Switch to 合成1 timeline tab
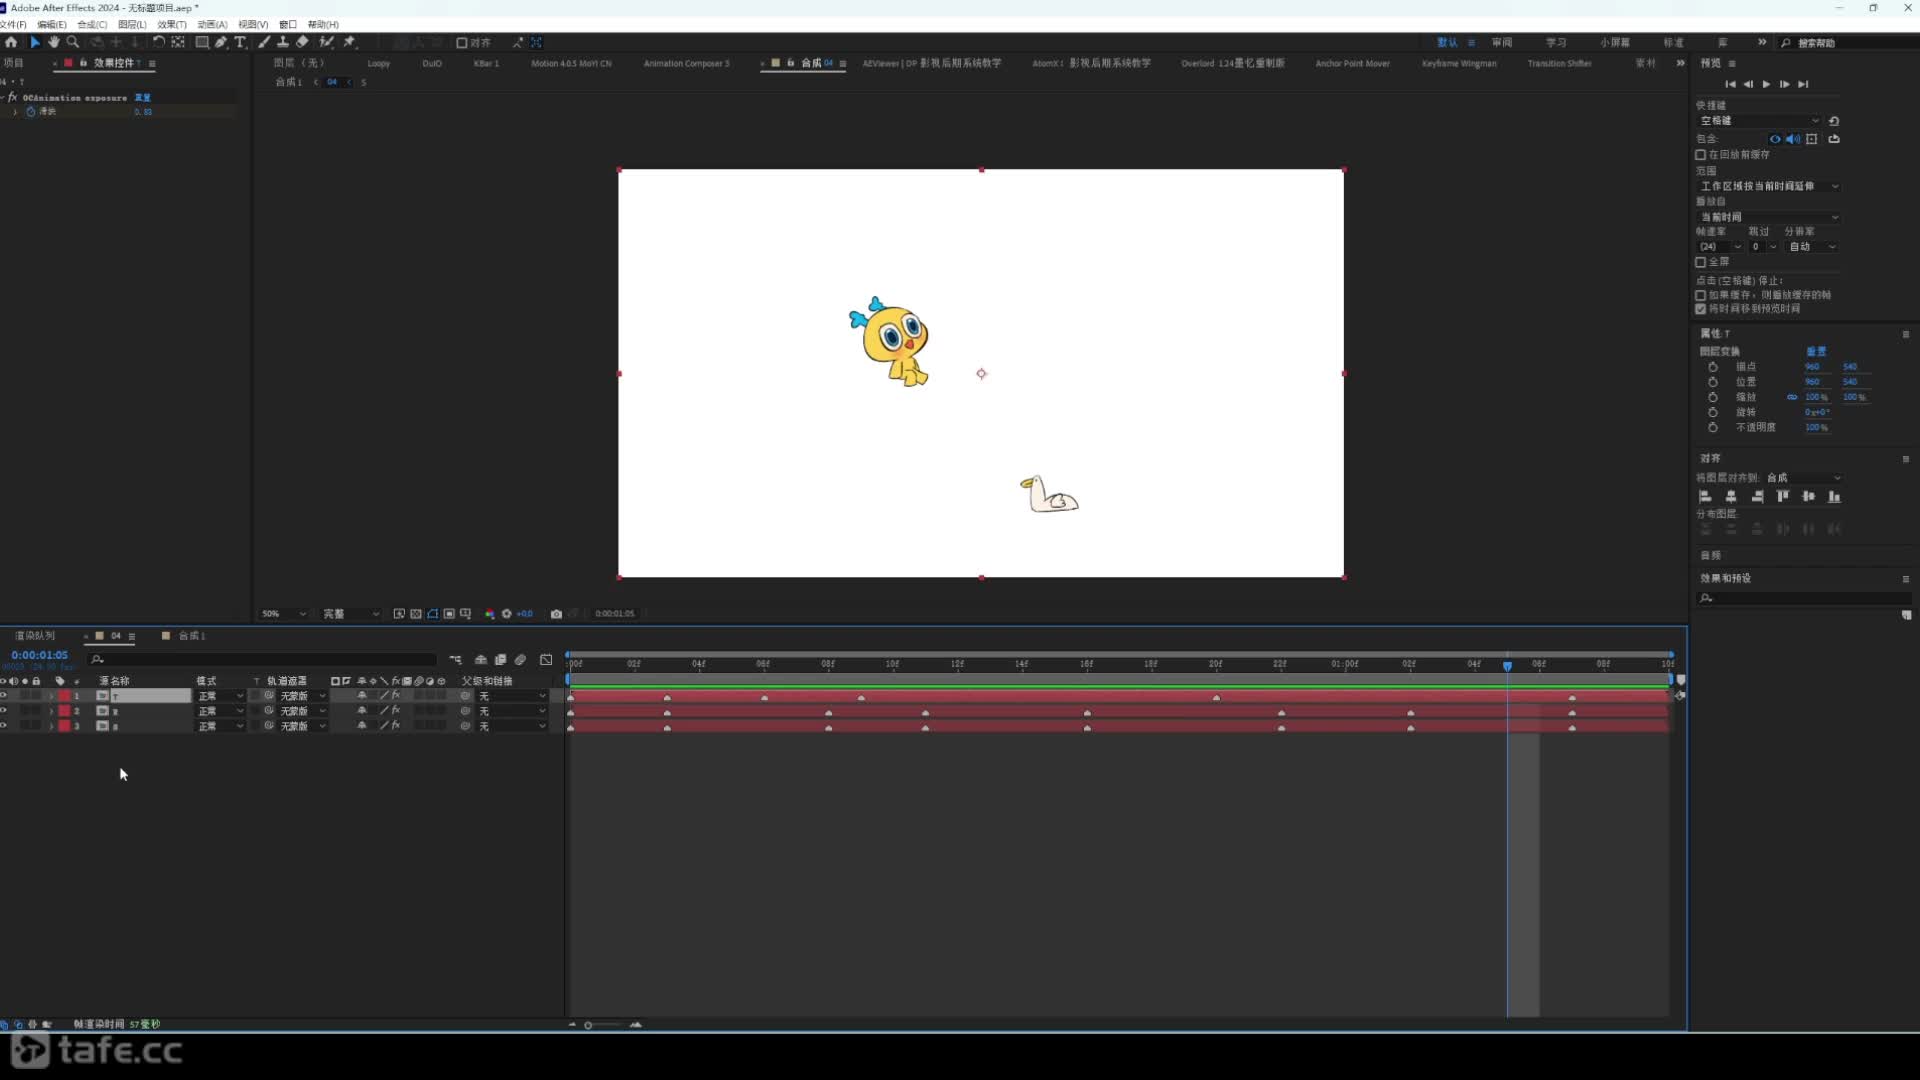This screenshot has height=1080, width=1920. [x=184, y=636]
